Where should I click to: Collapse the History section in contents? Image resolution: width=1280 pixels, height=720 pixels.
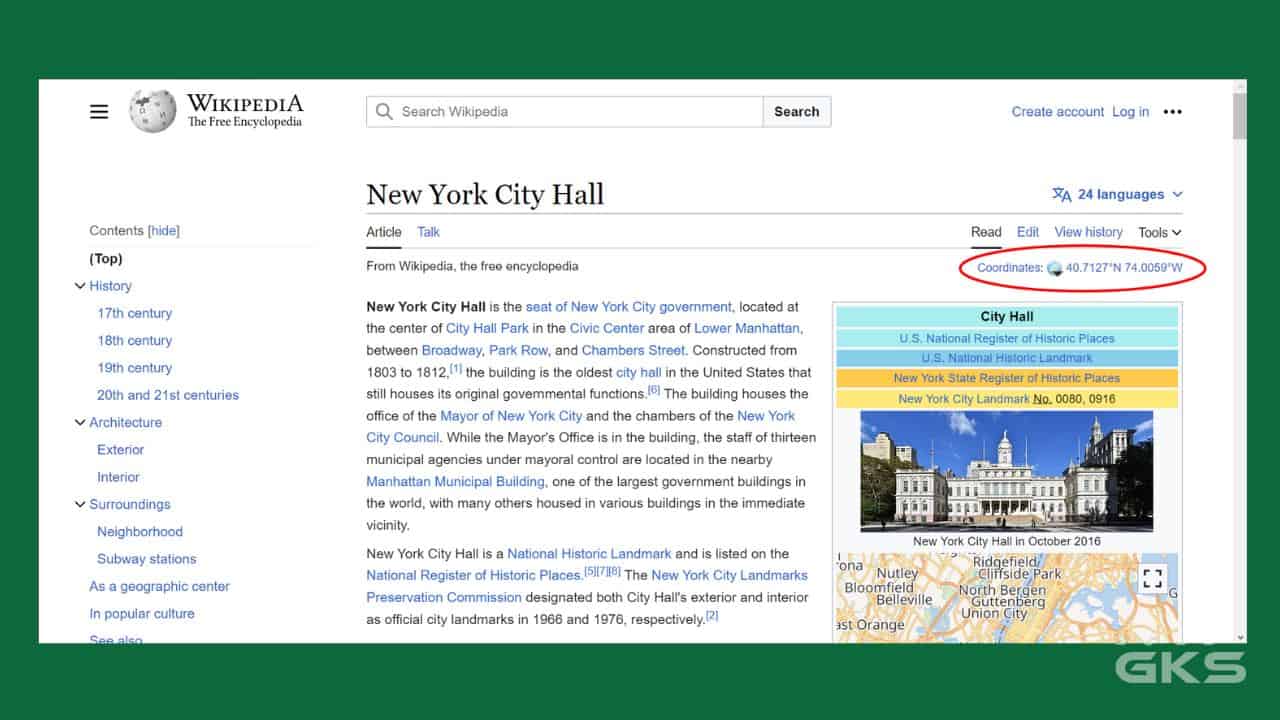[x=80, y=286]
